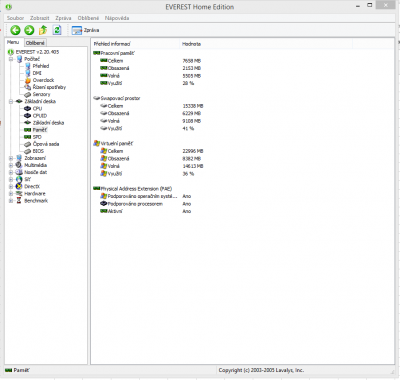Open the Nápověda menu
This screenshot has width=400, height=380.
pos(117,18)
